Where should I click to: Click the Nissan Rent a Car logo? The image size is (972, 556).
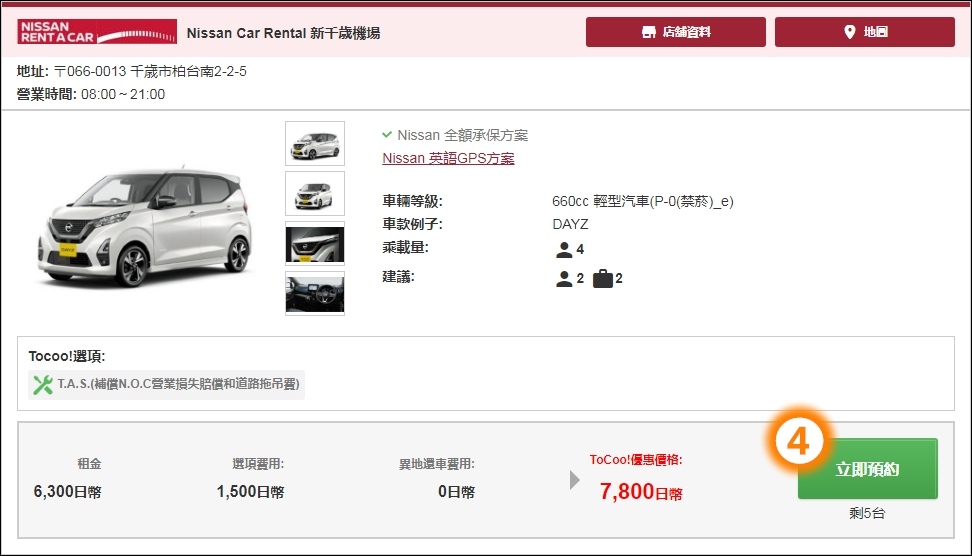pos(97,32)
